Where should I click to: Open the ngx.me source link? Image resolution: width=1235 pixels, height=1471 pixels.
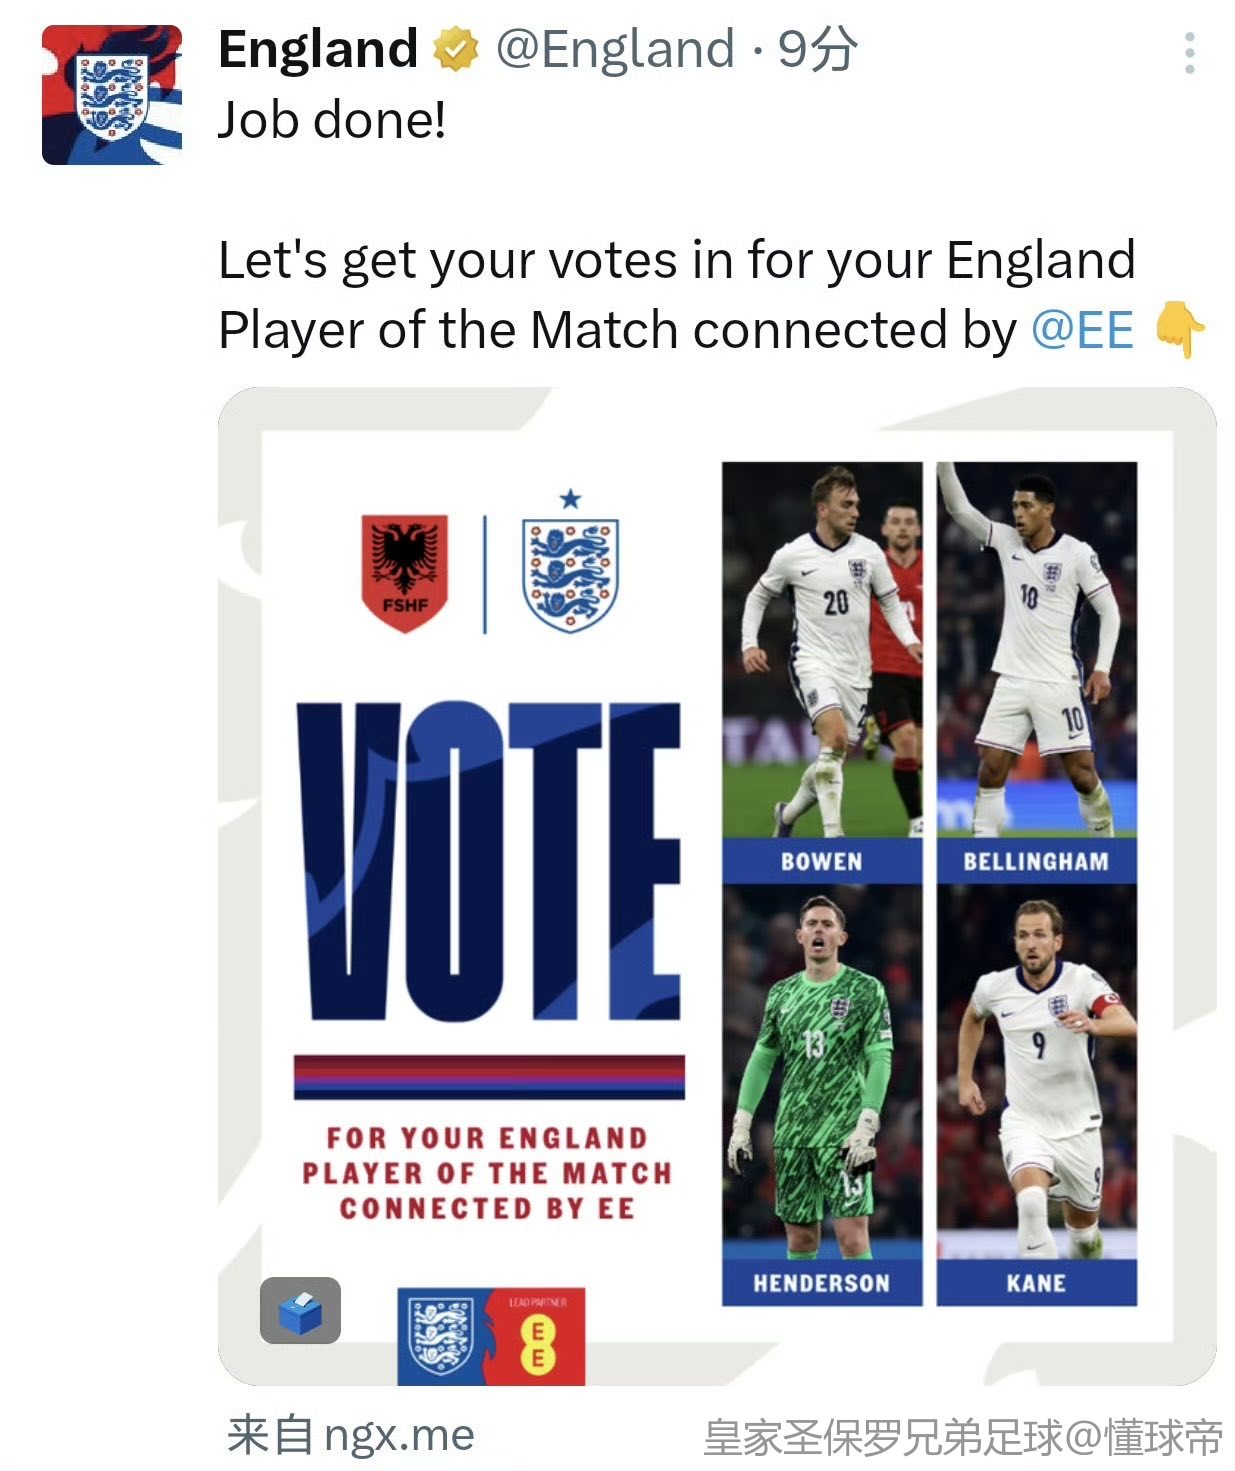(399, 1435)
